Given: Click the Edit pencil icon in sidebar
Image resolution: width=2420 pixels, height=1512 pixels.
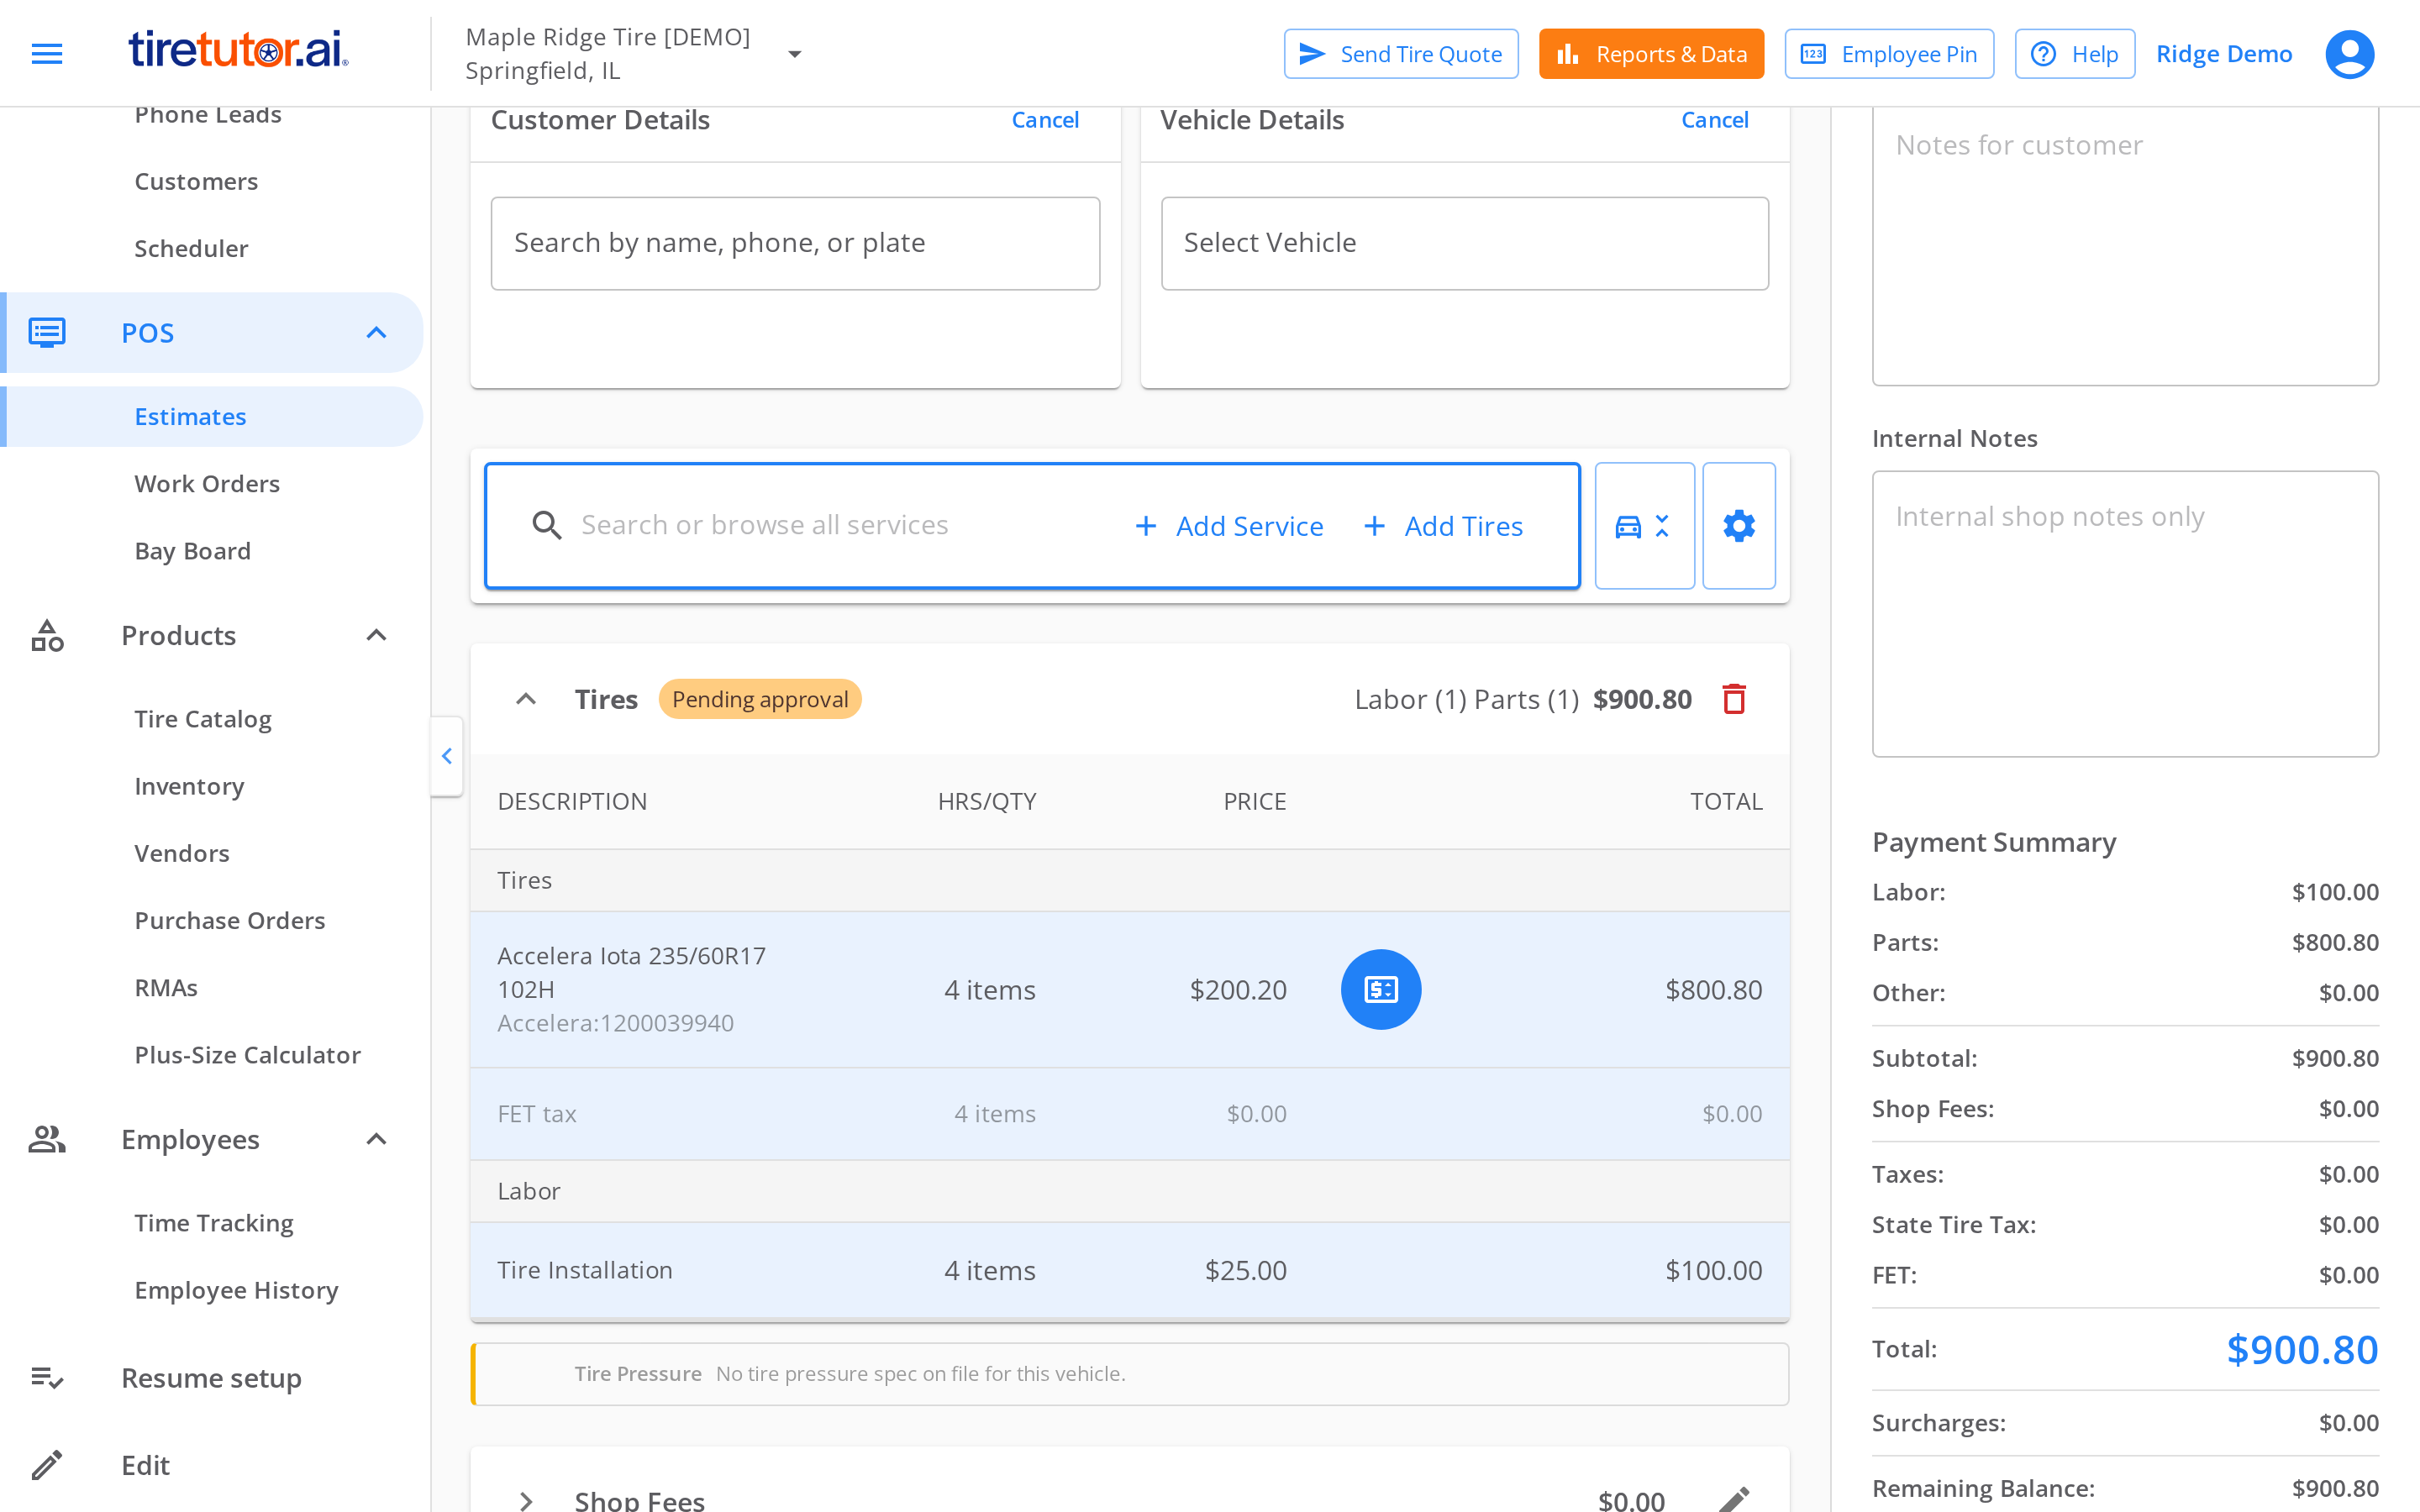Looking at the screenshot, I should (x=47, y=1465).
